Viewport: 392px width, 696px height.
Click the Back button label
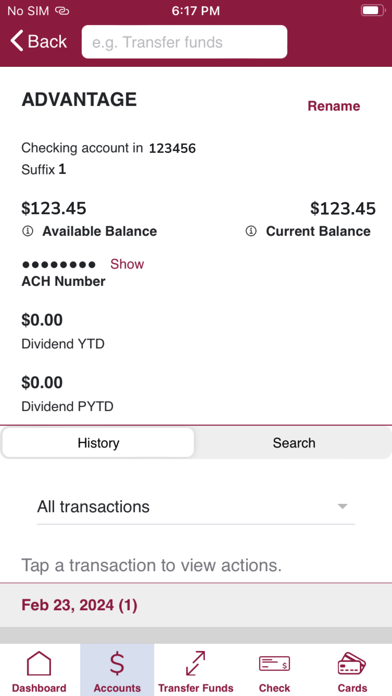47,42
